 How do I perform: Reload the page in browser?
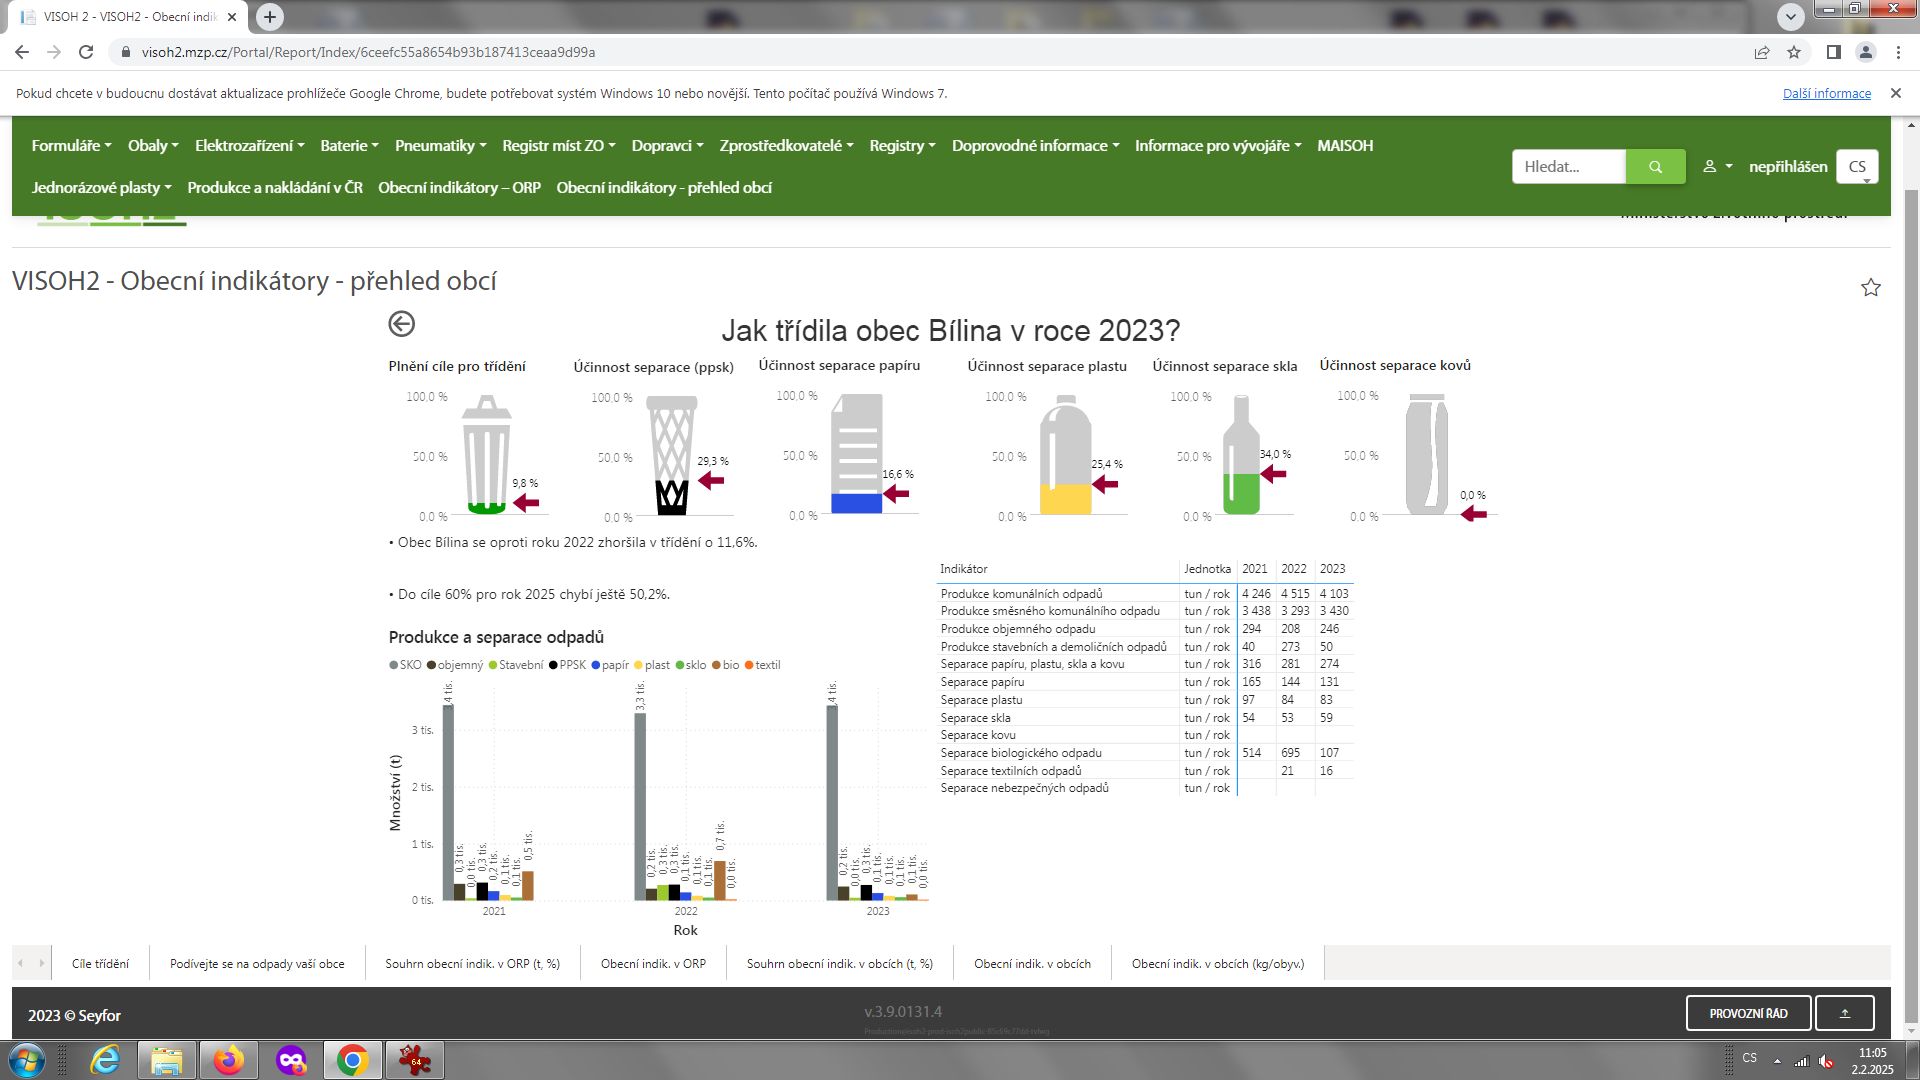[x=86, y=52]
